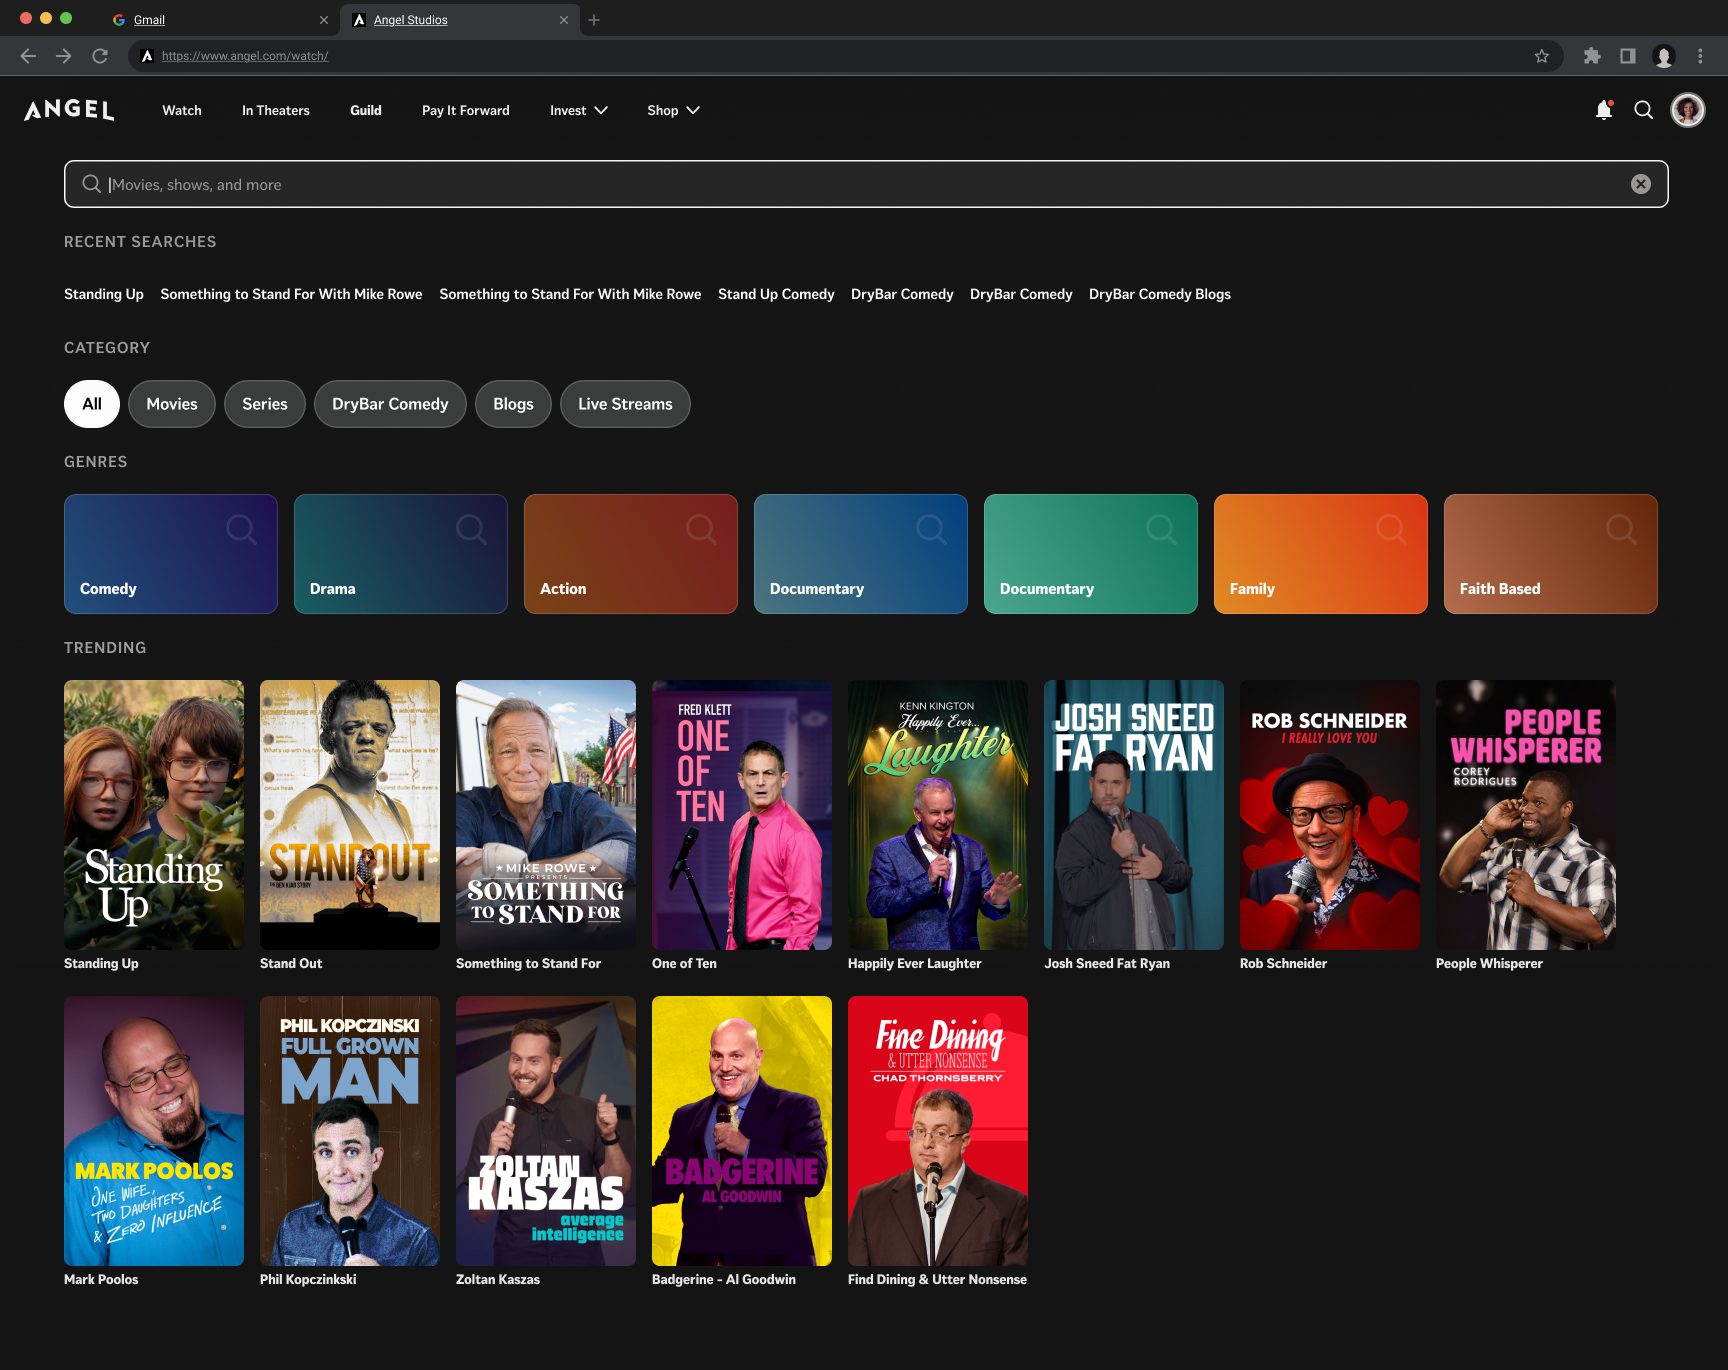Browse the Faith Based genre card

tap(1551, 554)
